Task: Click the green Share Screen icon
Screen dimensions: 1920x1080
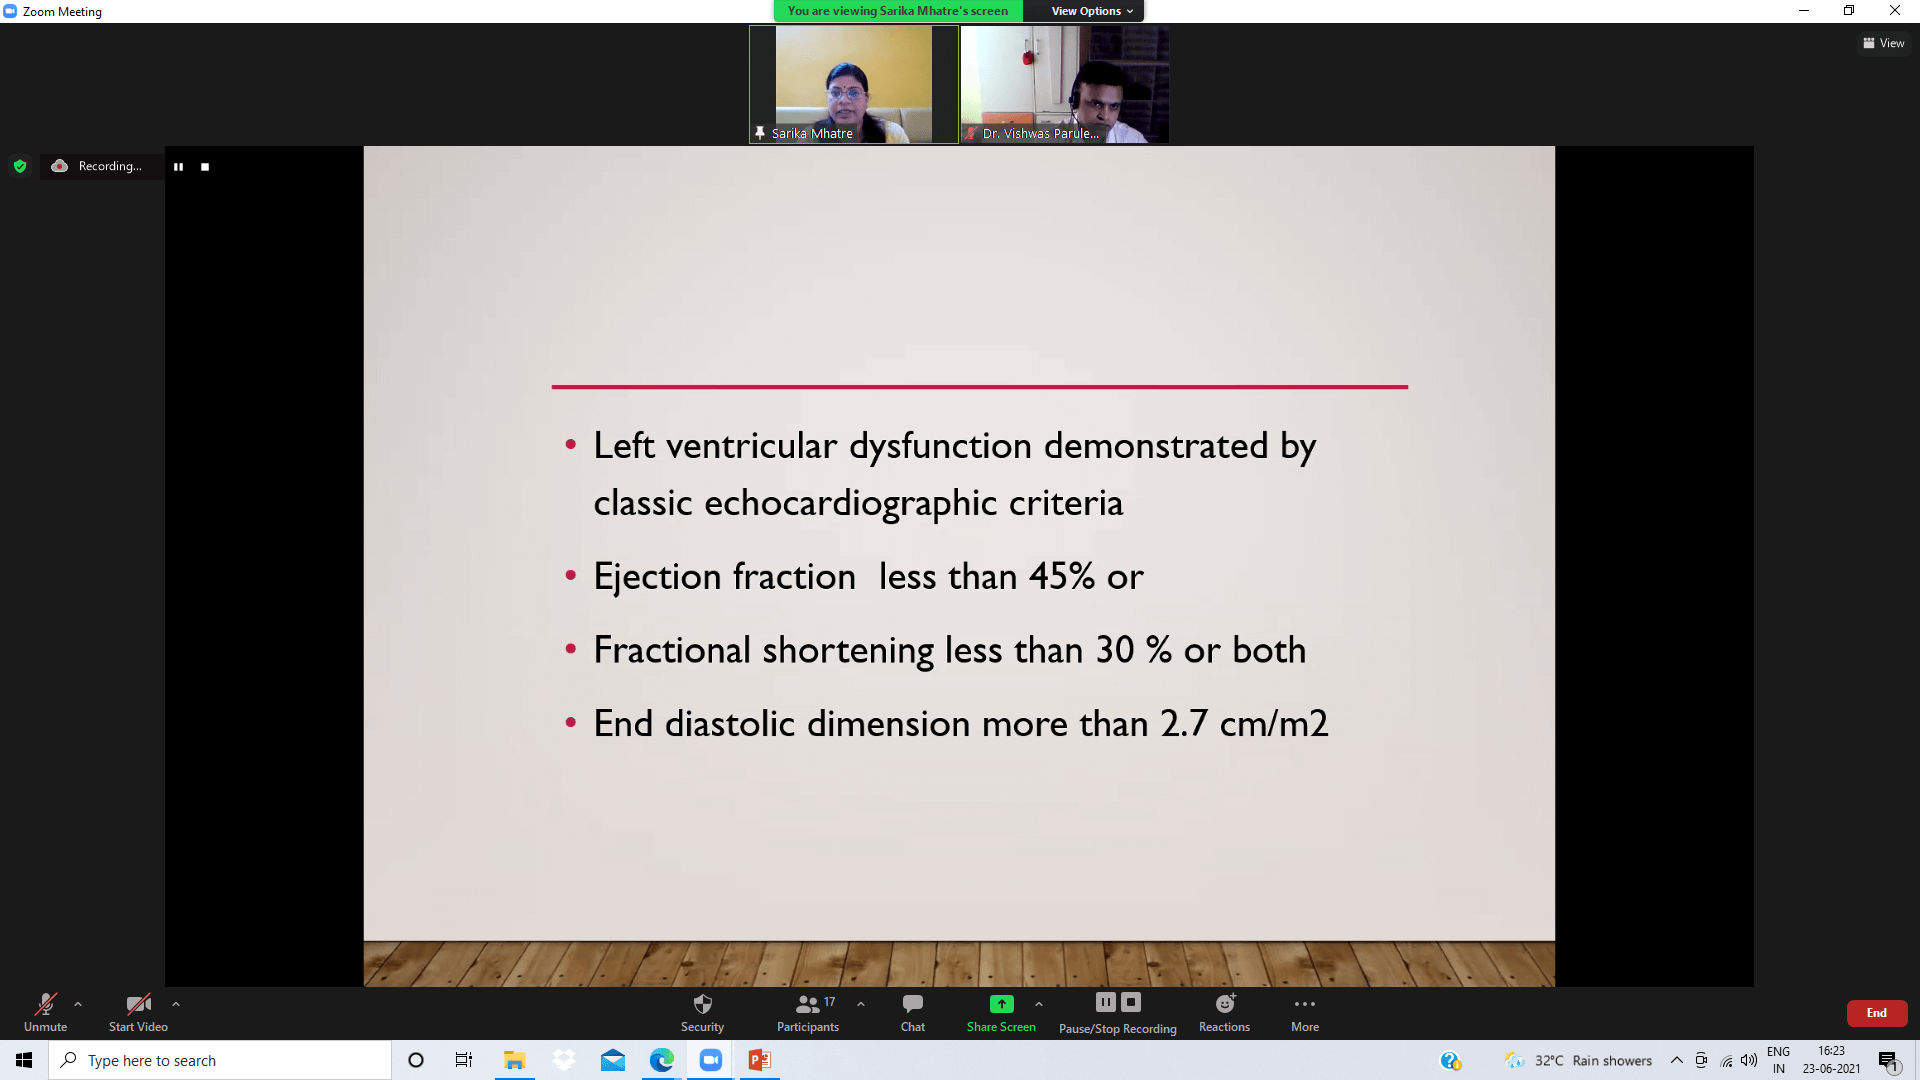Action: [1001, 1004]
